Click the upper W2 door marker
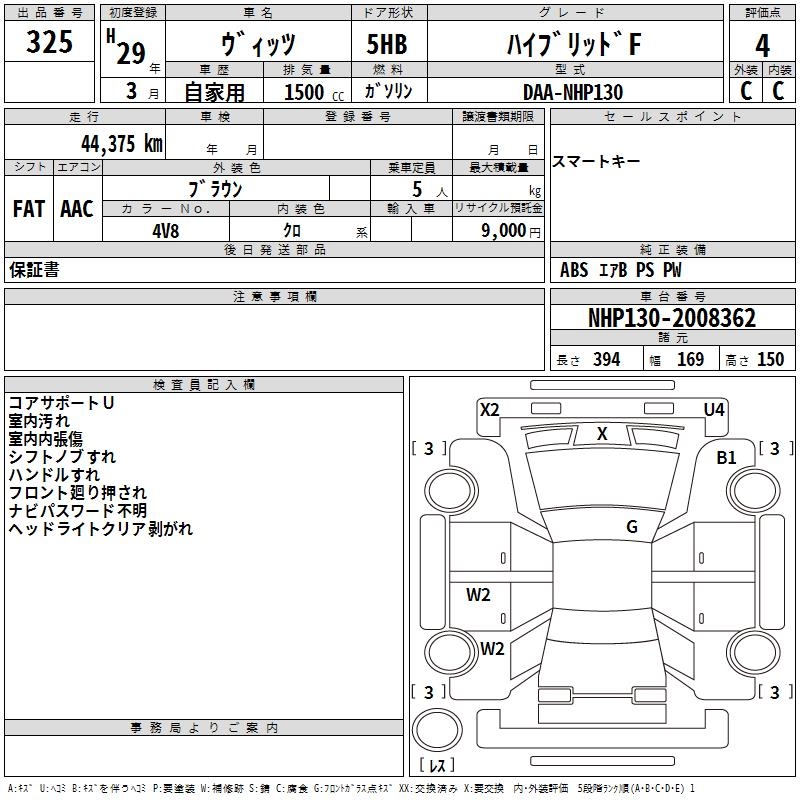The image size is (800, 800). pos(479,595)
